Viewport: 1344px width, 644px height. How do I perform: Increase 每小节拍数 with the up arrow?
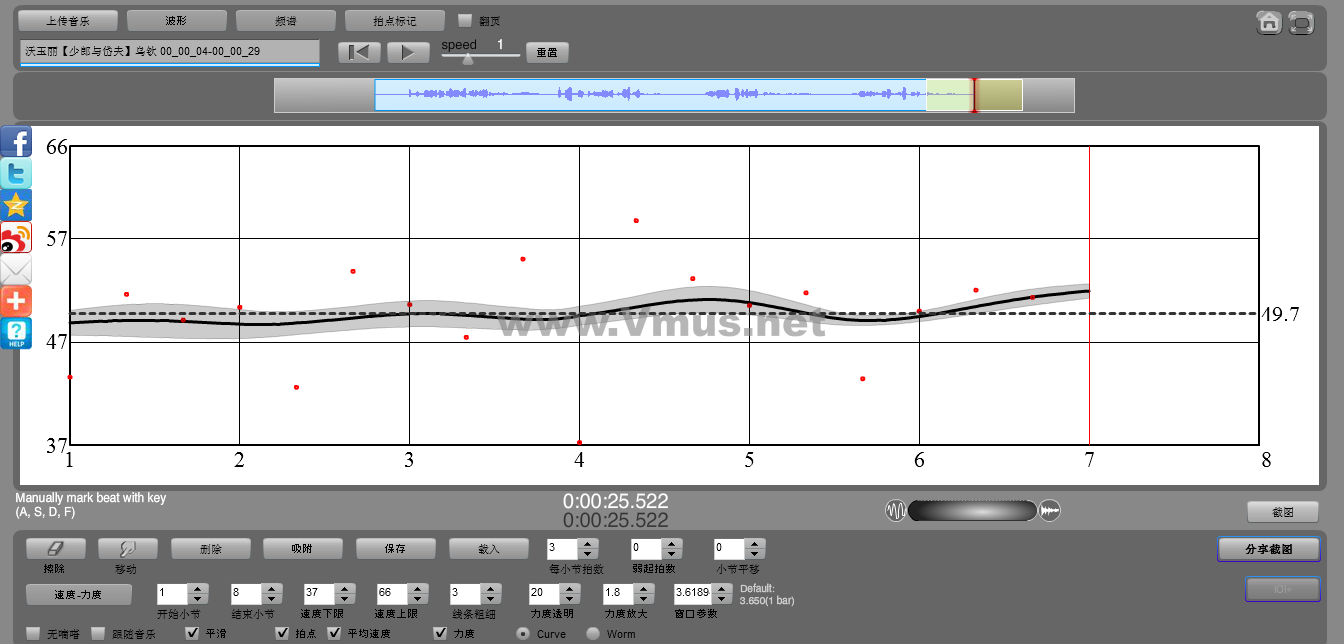click(588, 544)
